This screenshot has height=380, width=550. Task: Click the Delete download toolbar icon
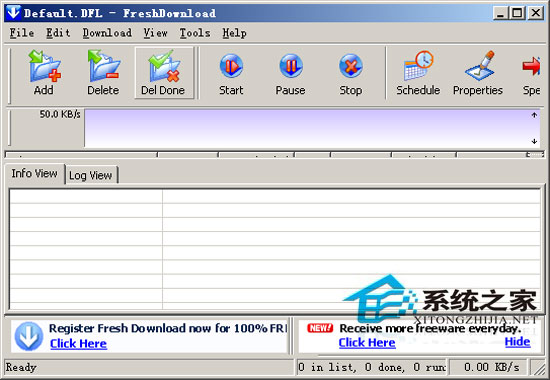103,66
